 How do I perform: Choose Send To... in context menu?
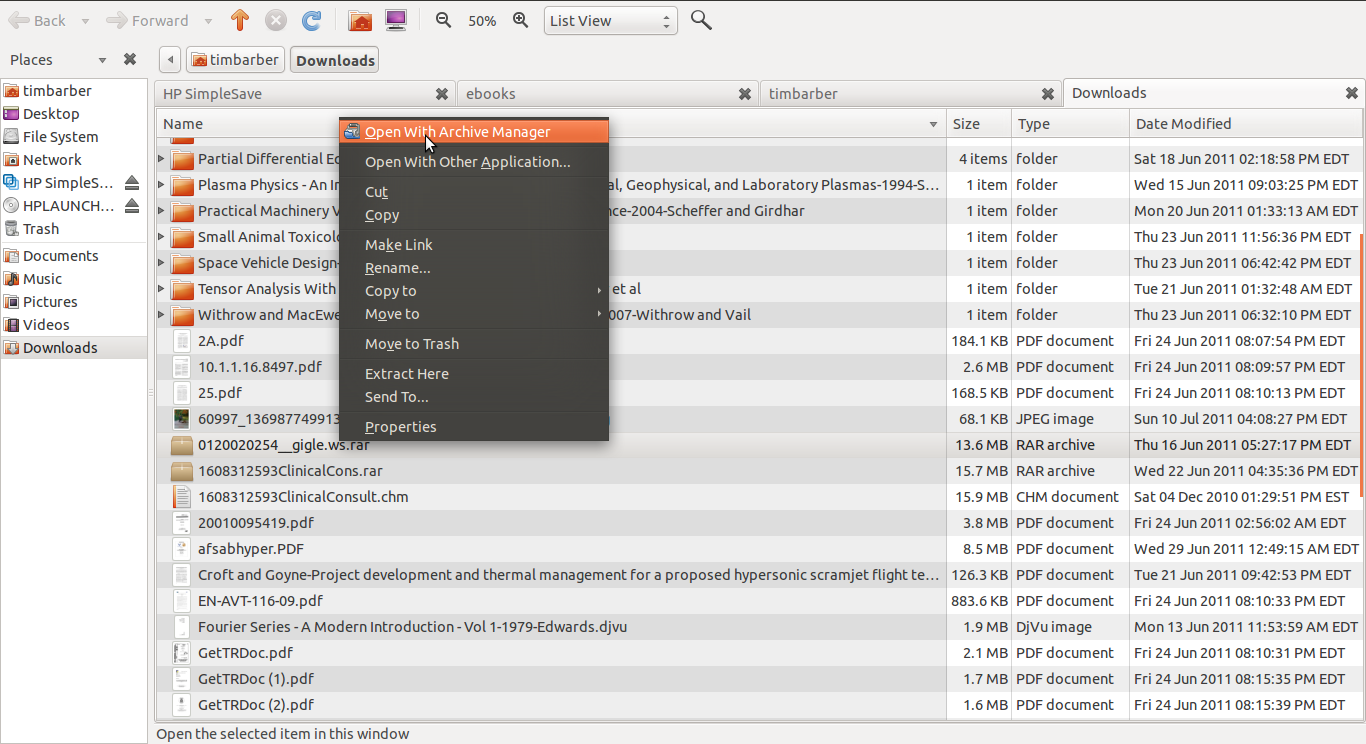coord(474,397)
